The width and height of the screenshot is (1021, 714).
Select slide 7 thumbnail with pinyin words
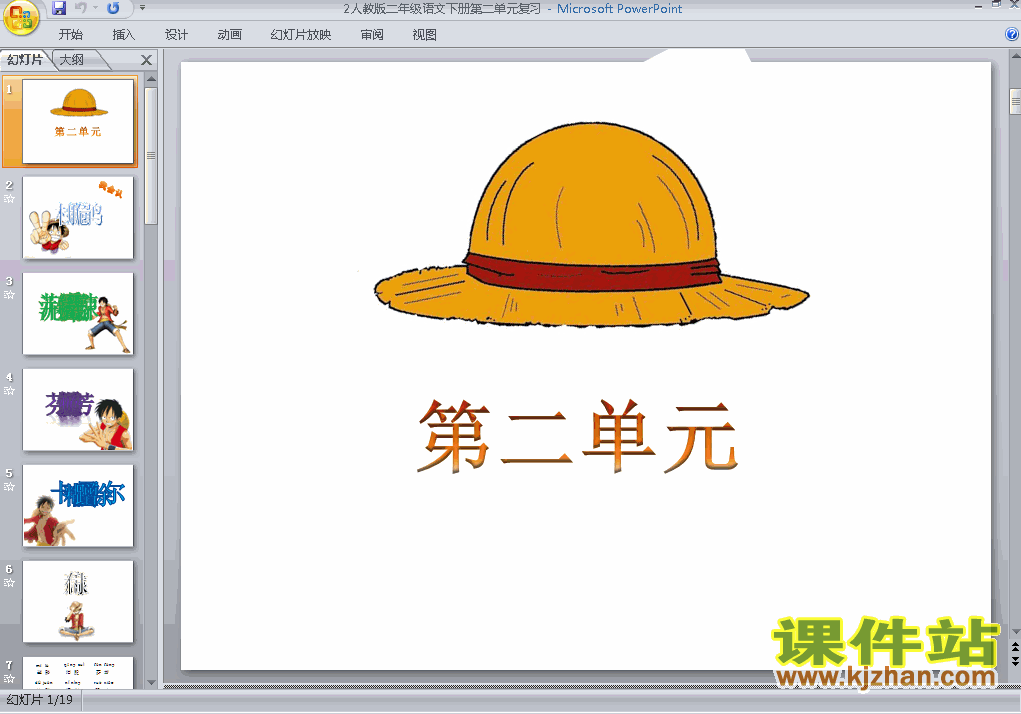coord(78,672)
